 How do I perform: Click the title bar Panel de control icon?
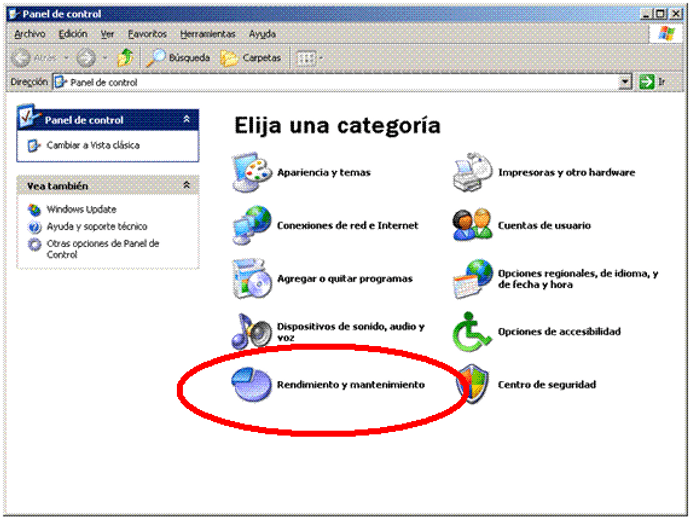click(x=14, y=14)
